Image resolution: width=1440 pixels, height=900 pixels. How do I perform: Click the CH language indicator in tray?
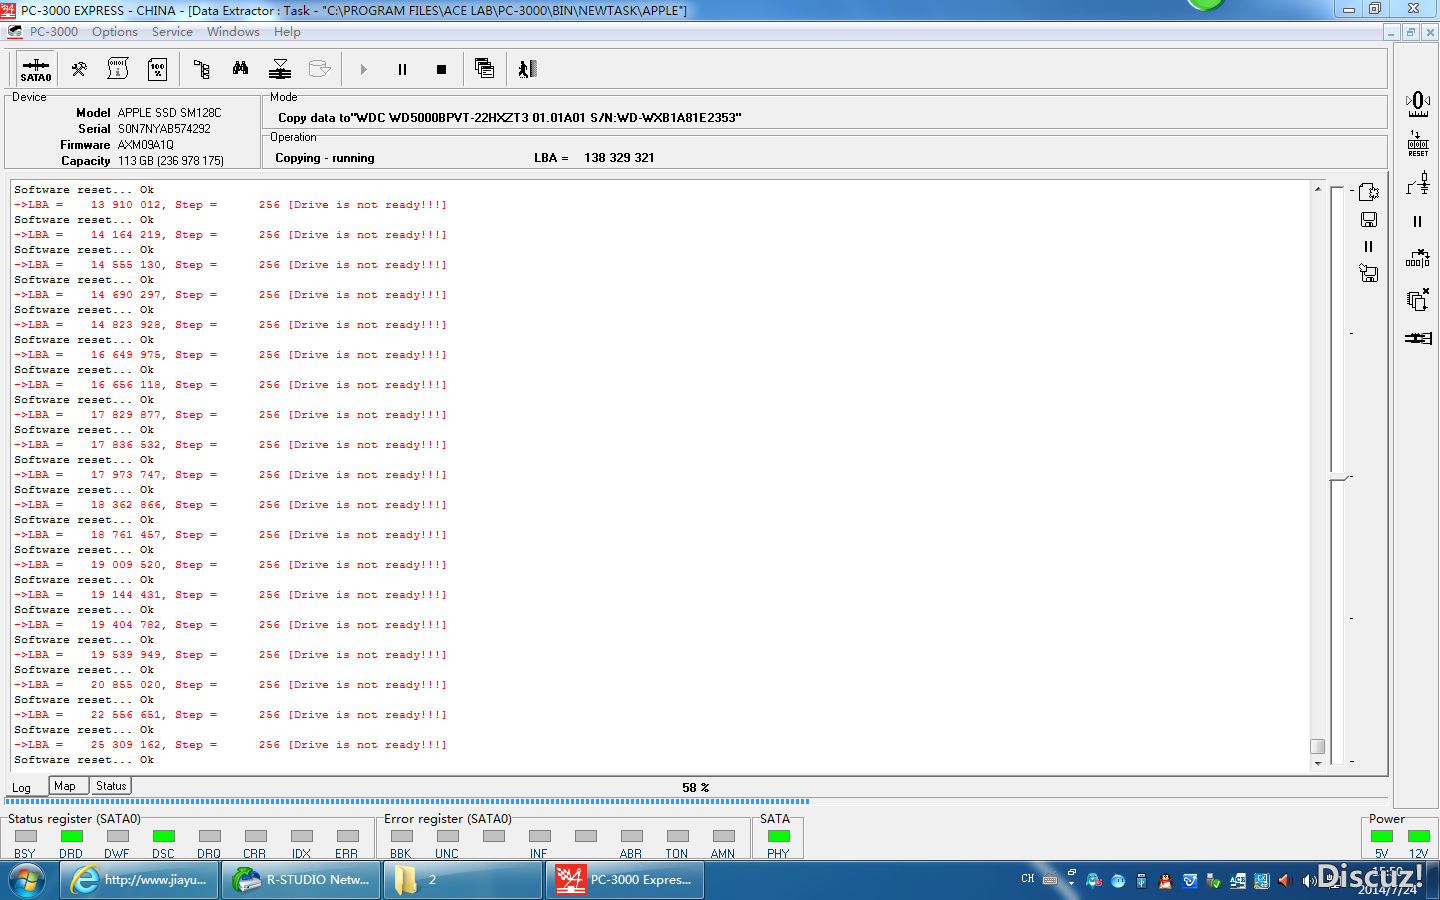(x=1028, y=879)
